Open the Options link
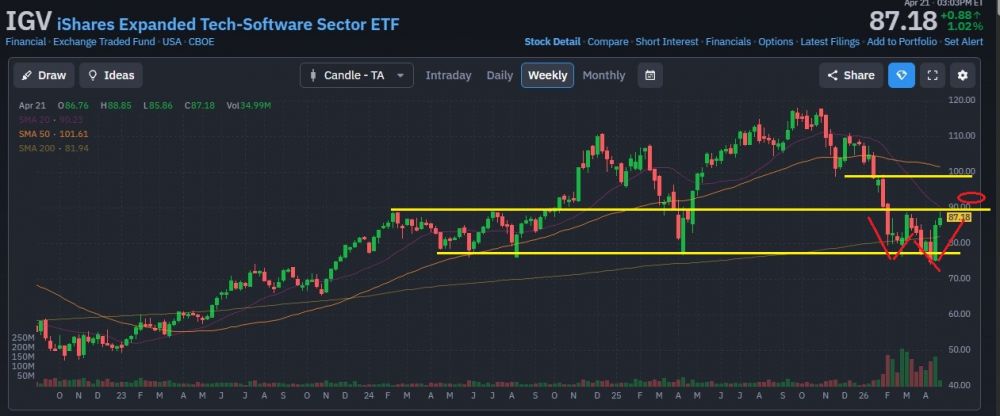Viewport: 1000px width, 416px height. [776, 41]
